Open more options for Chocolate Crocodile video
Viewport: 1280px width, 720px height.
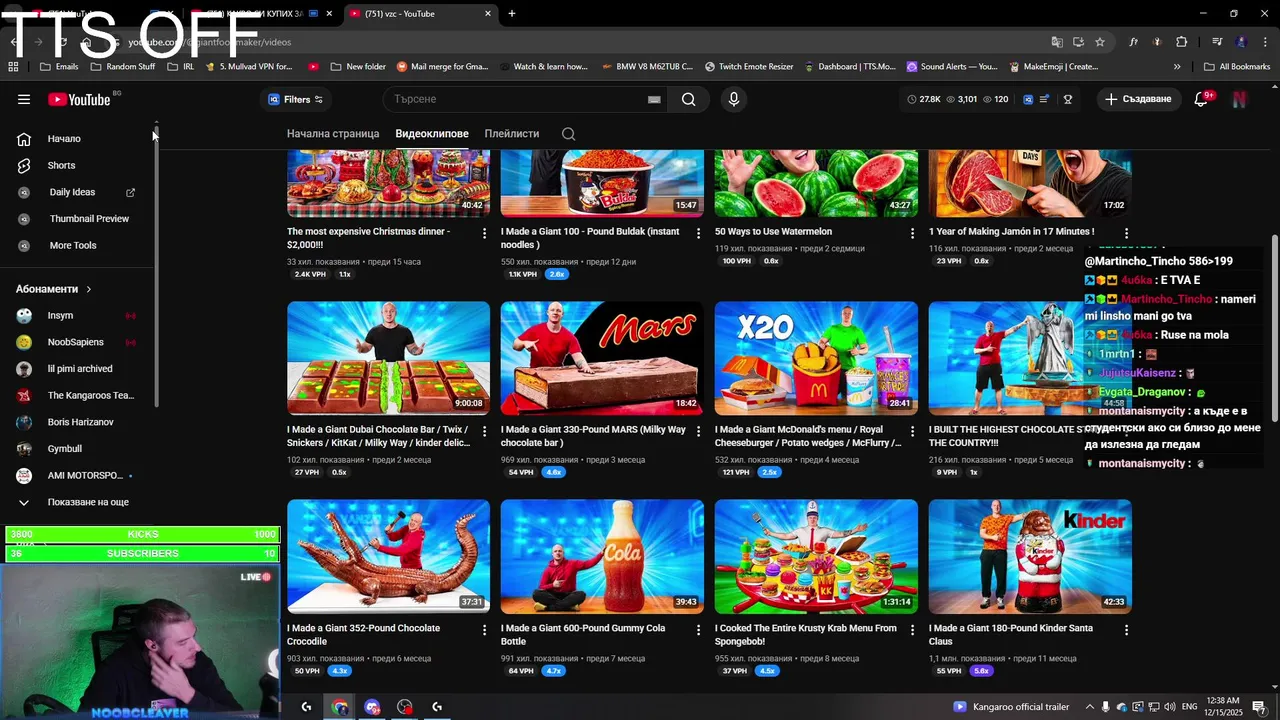[x=485, y=630]
